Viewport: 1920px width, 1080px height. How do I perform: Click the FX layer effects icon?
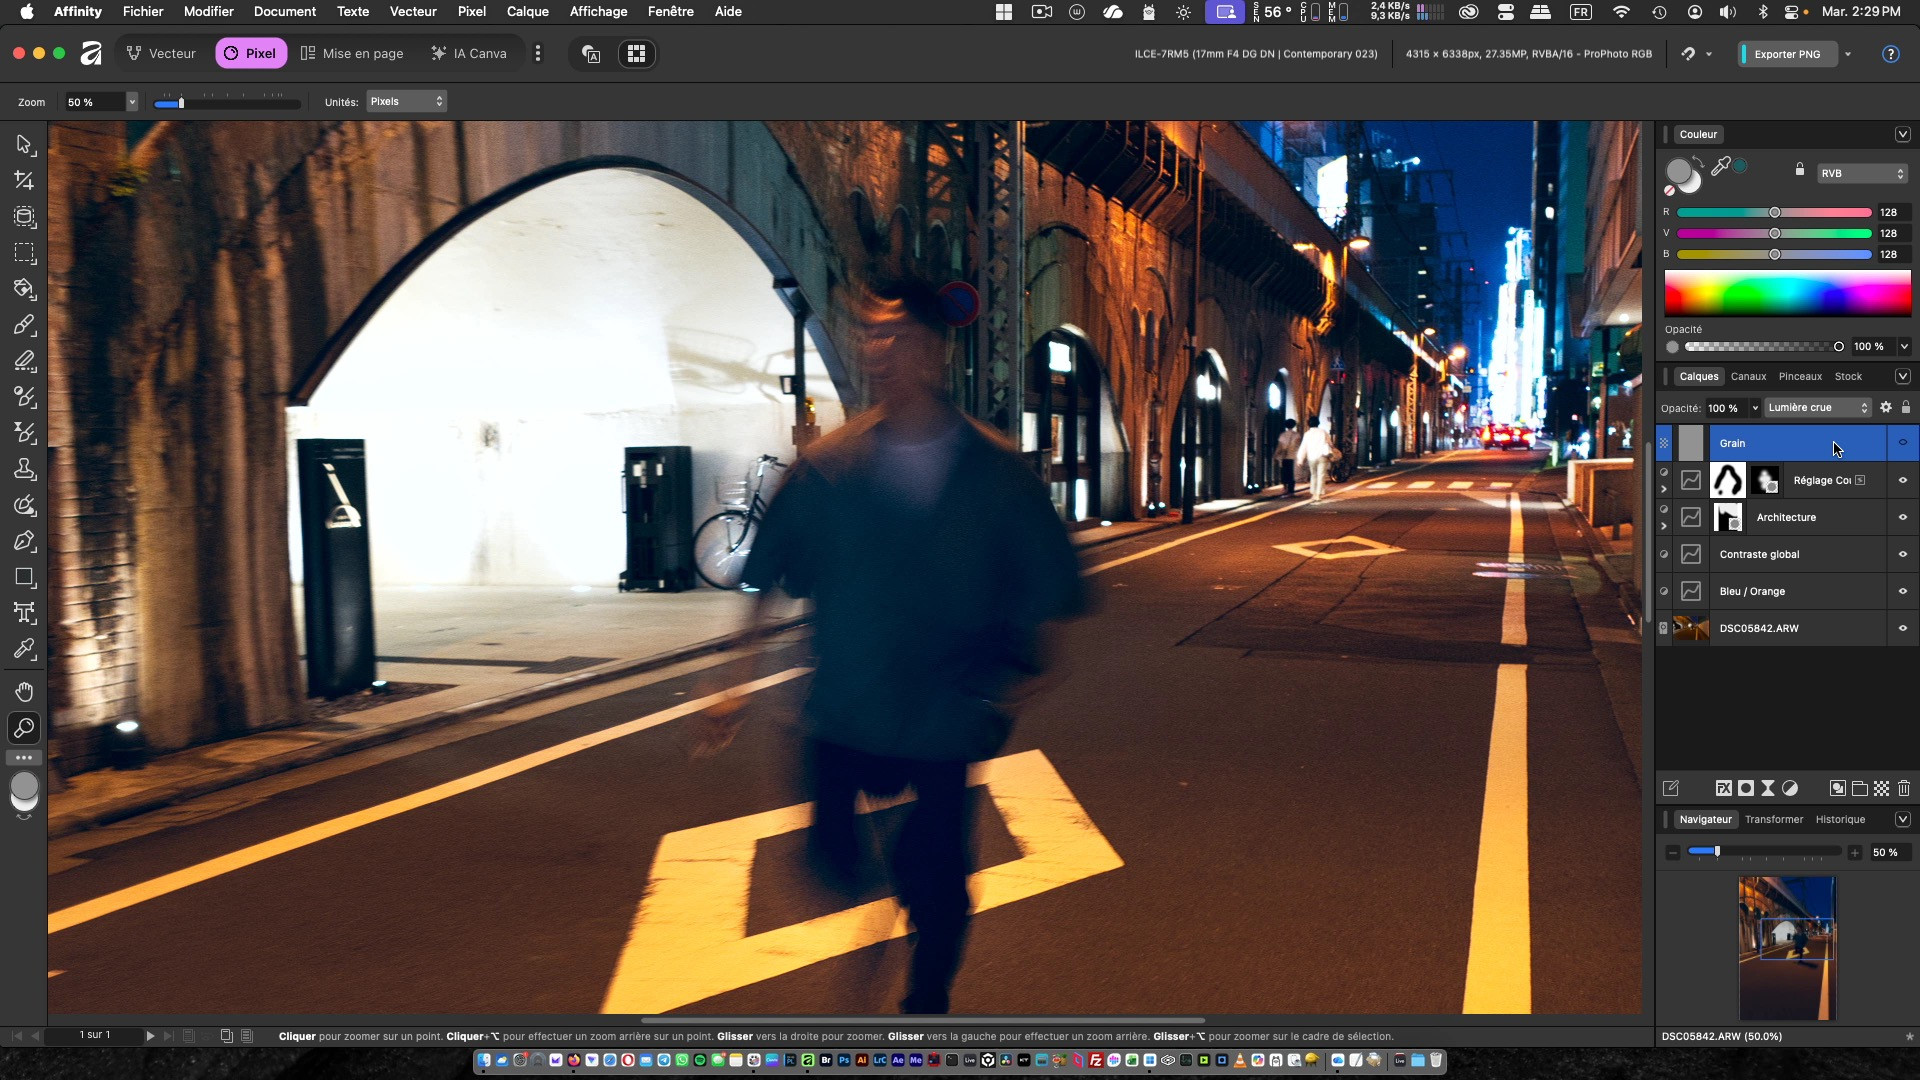[1723, 788]
